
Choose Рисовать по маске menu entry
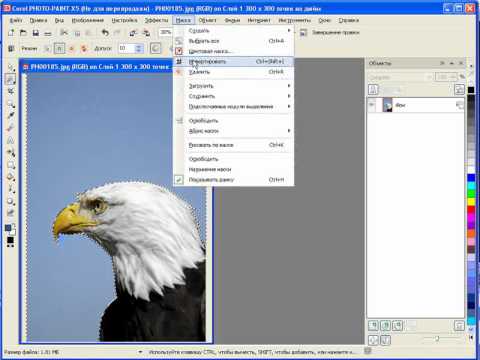(x=233, y=145)
